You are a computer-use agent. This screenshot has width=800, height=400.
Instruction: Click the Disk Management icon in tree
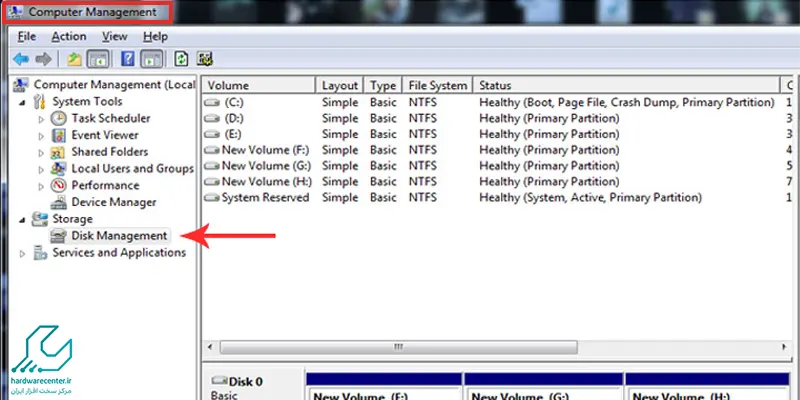coord(59,236)
